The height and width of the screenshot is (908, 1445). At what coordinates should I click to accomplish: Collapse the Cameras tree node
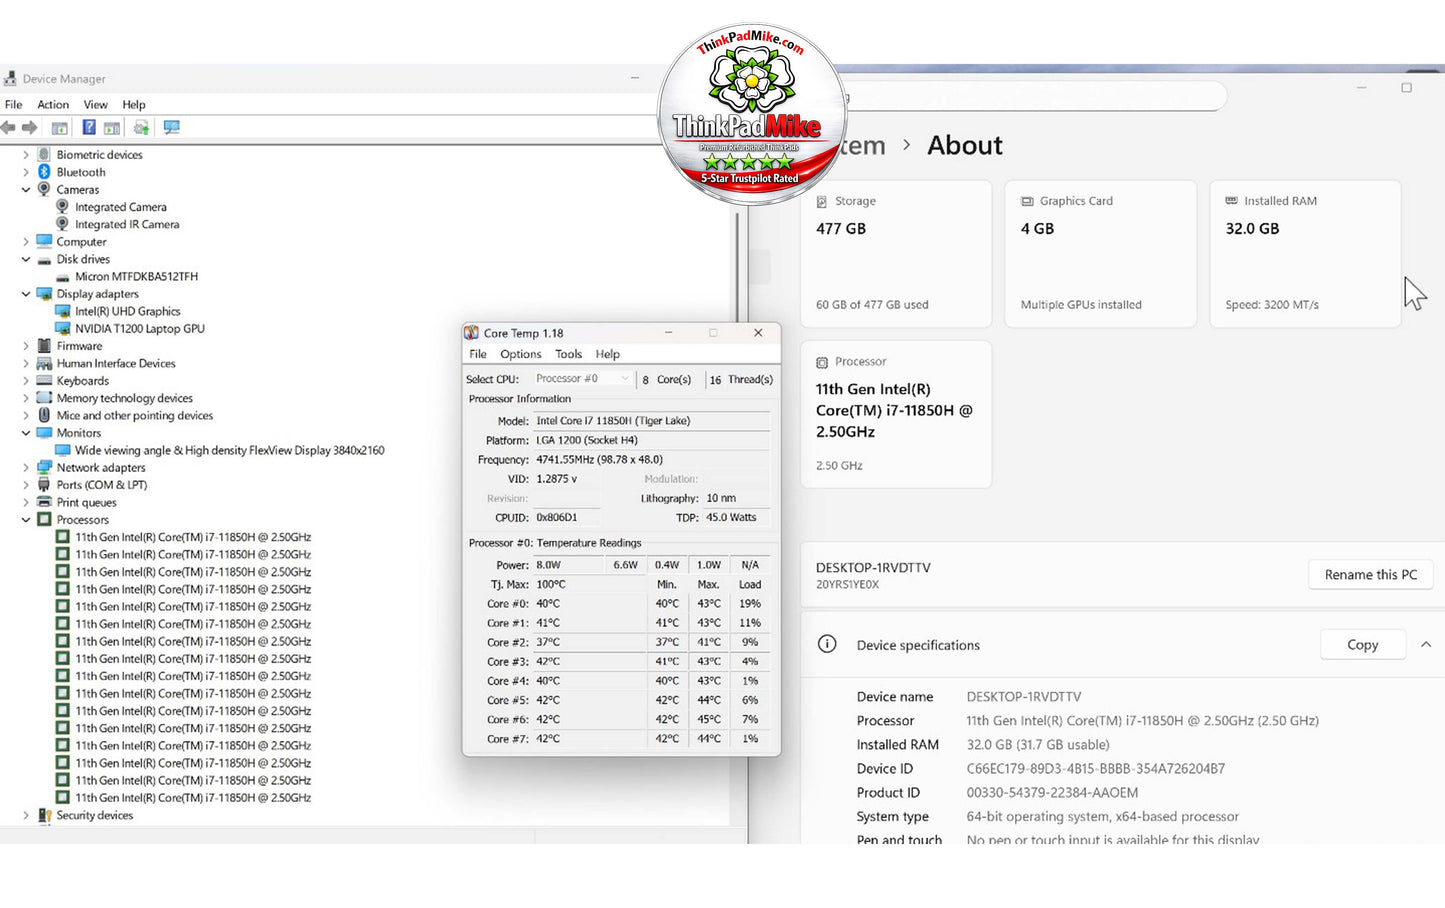point(26,190)
